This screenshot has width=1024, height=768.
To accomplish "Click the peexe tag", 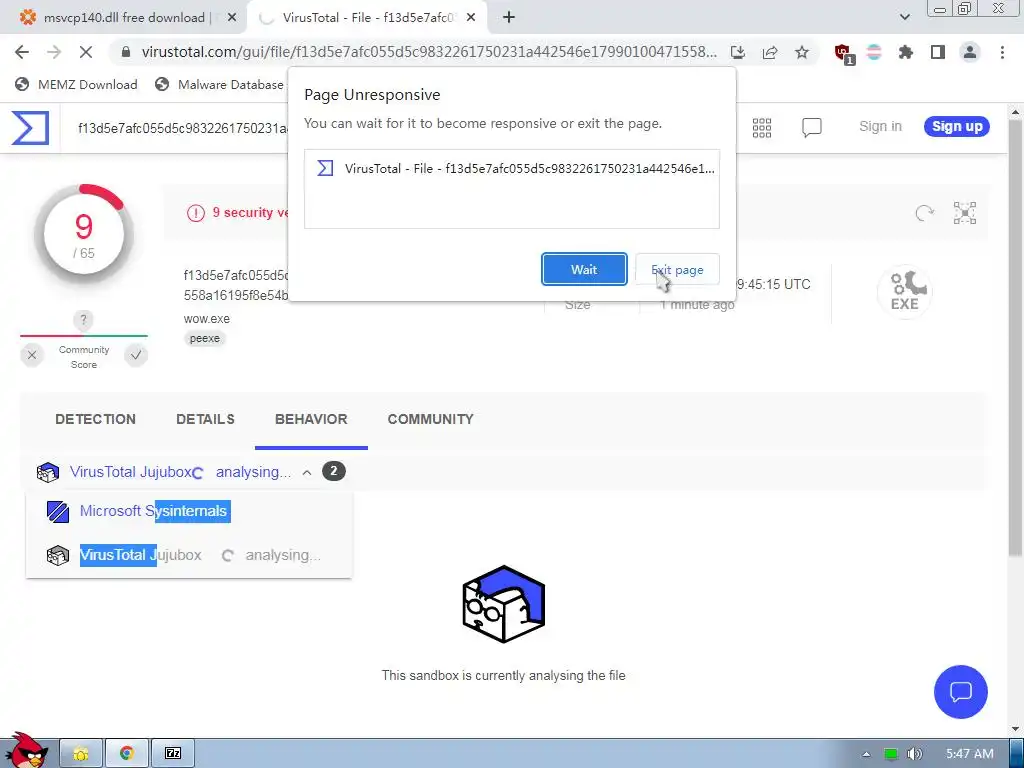I will coord(204,338).
